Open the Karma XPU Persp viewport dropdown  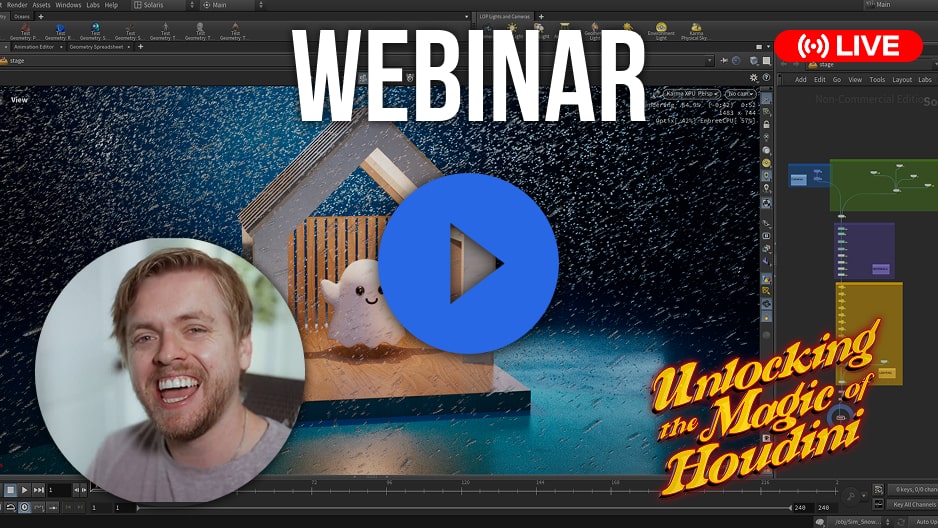coord(690,94)
